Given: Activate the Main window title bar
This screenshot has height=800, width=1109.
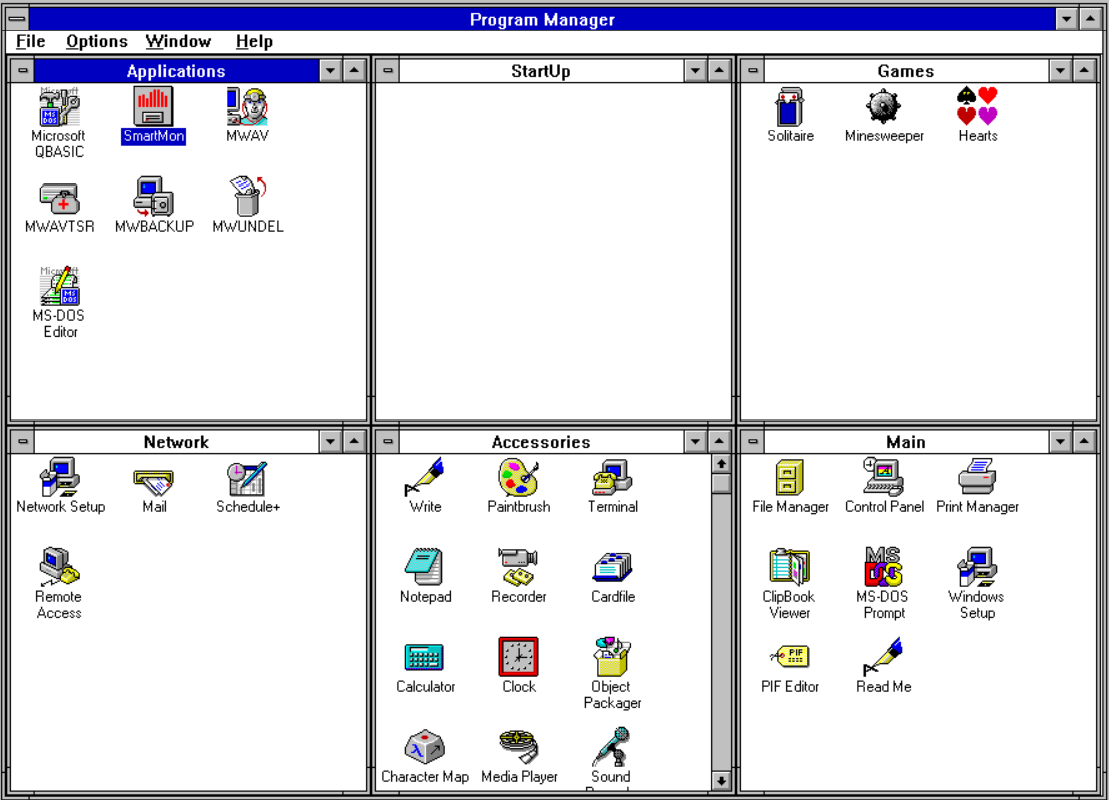Looking at the screenshot, I should pyautogui.click(x=906, y=442).
